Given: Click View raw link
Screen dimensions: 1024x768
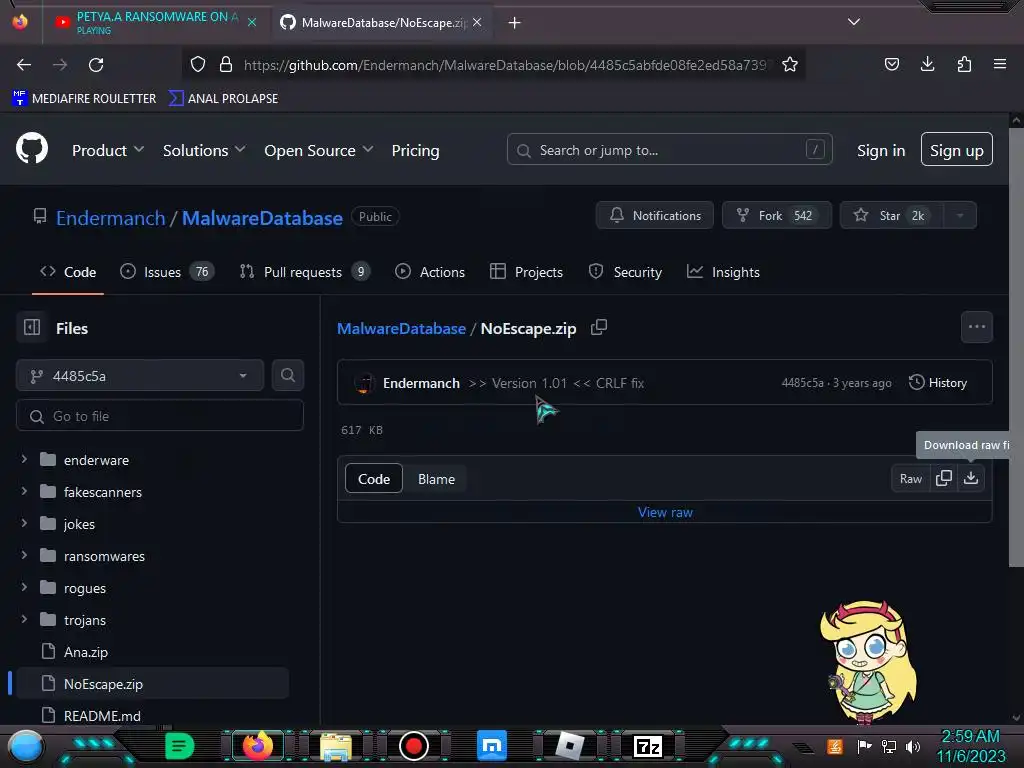Looking at the screenshot, I should point(665,512).
